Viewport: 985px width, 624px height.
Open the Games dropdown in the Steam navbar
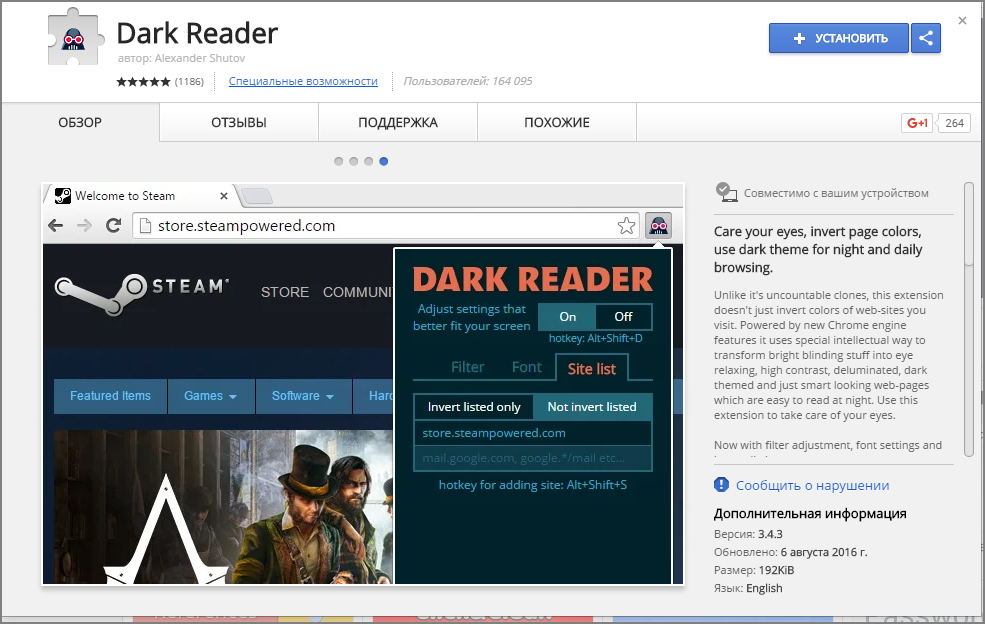point(210,396)
